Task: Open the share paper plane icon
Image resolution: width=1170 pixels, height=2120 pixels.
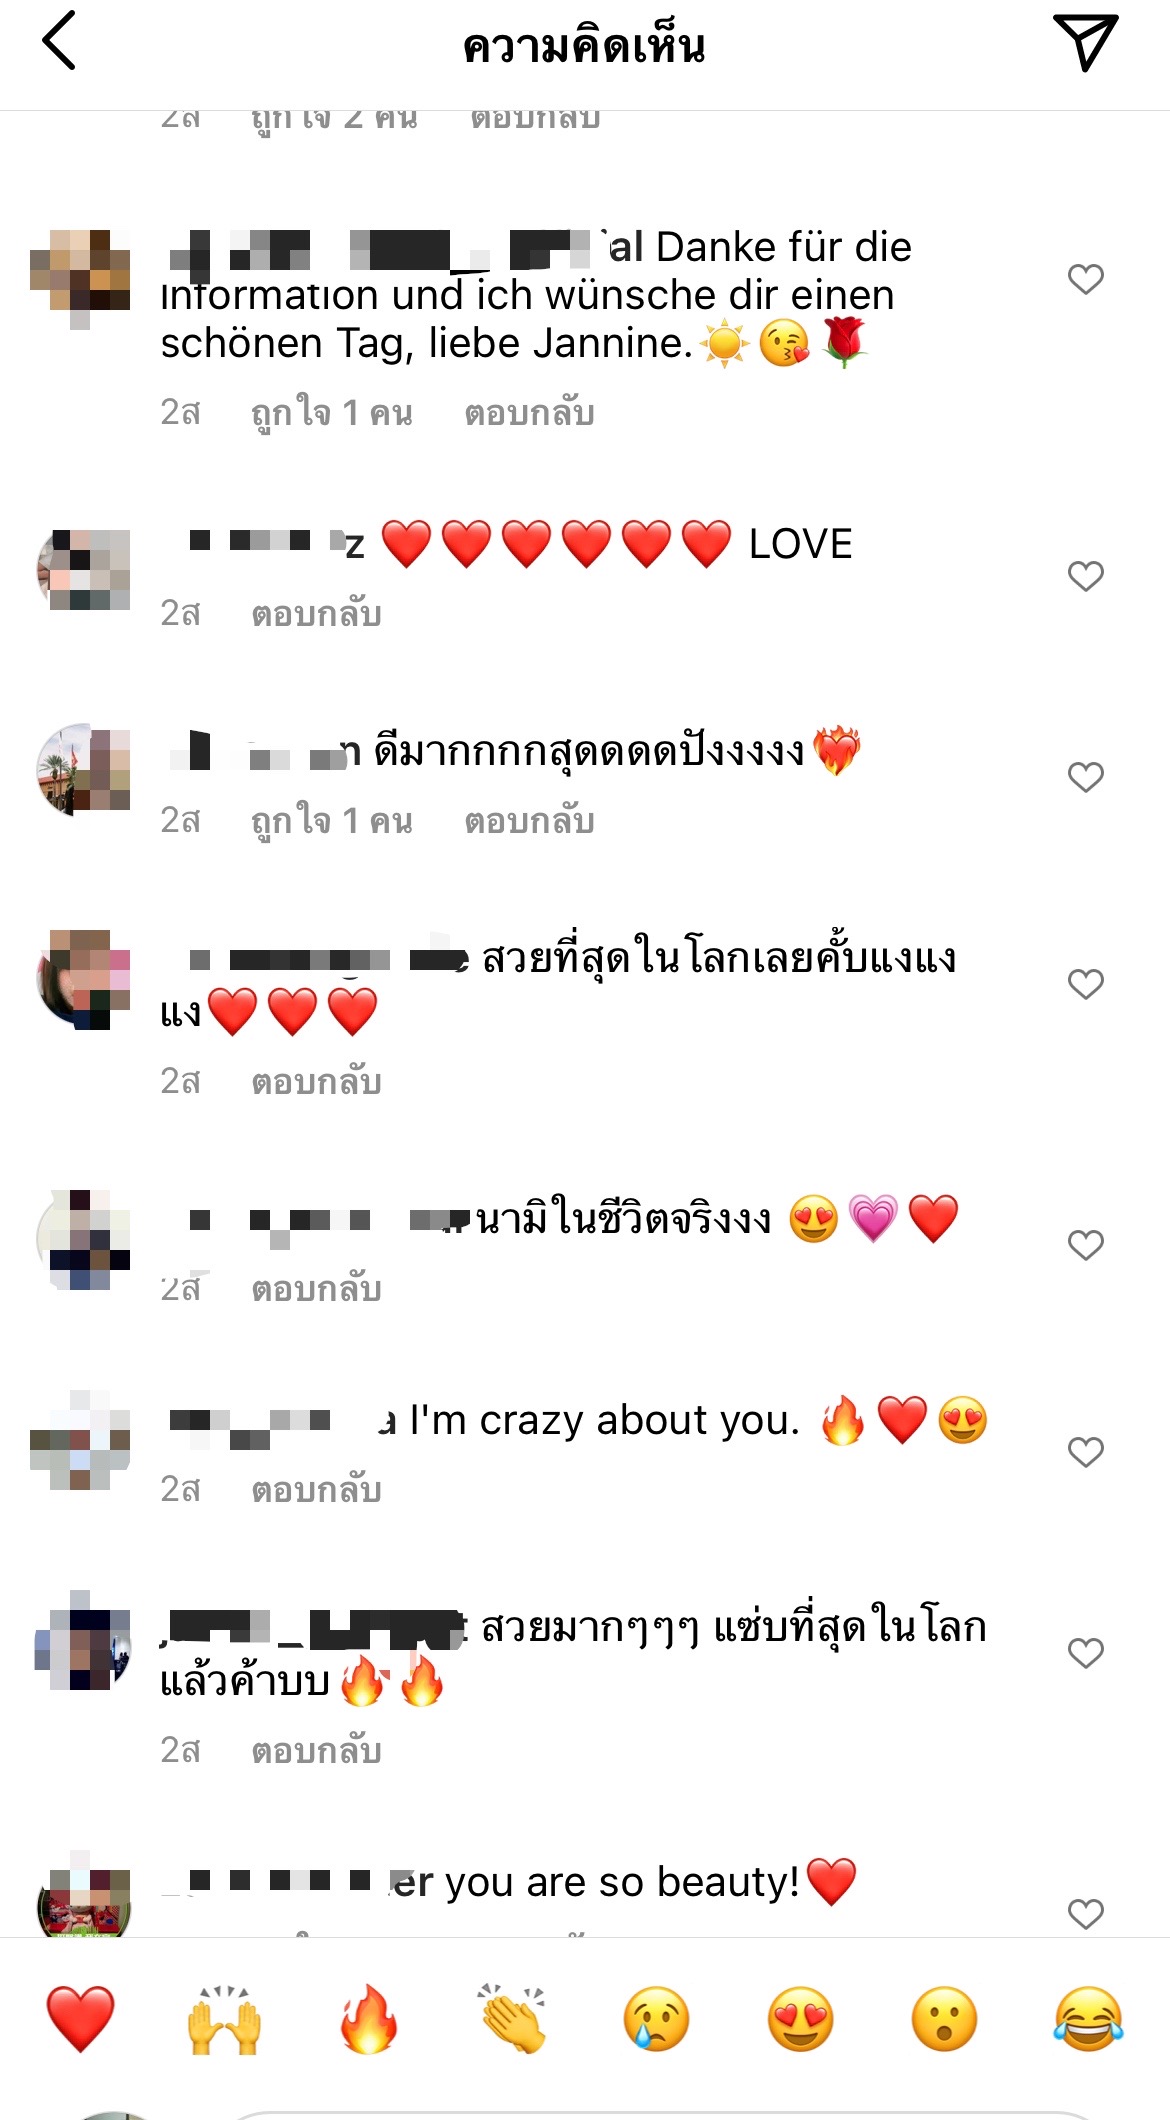Action: [1085, 43]
